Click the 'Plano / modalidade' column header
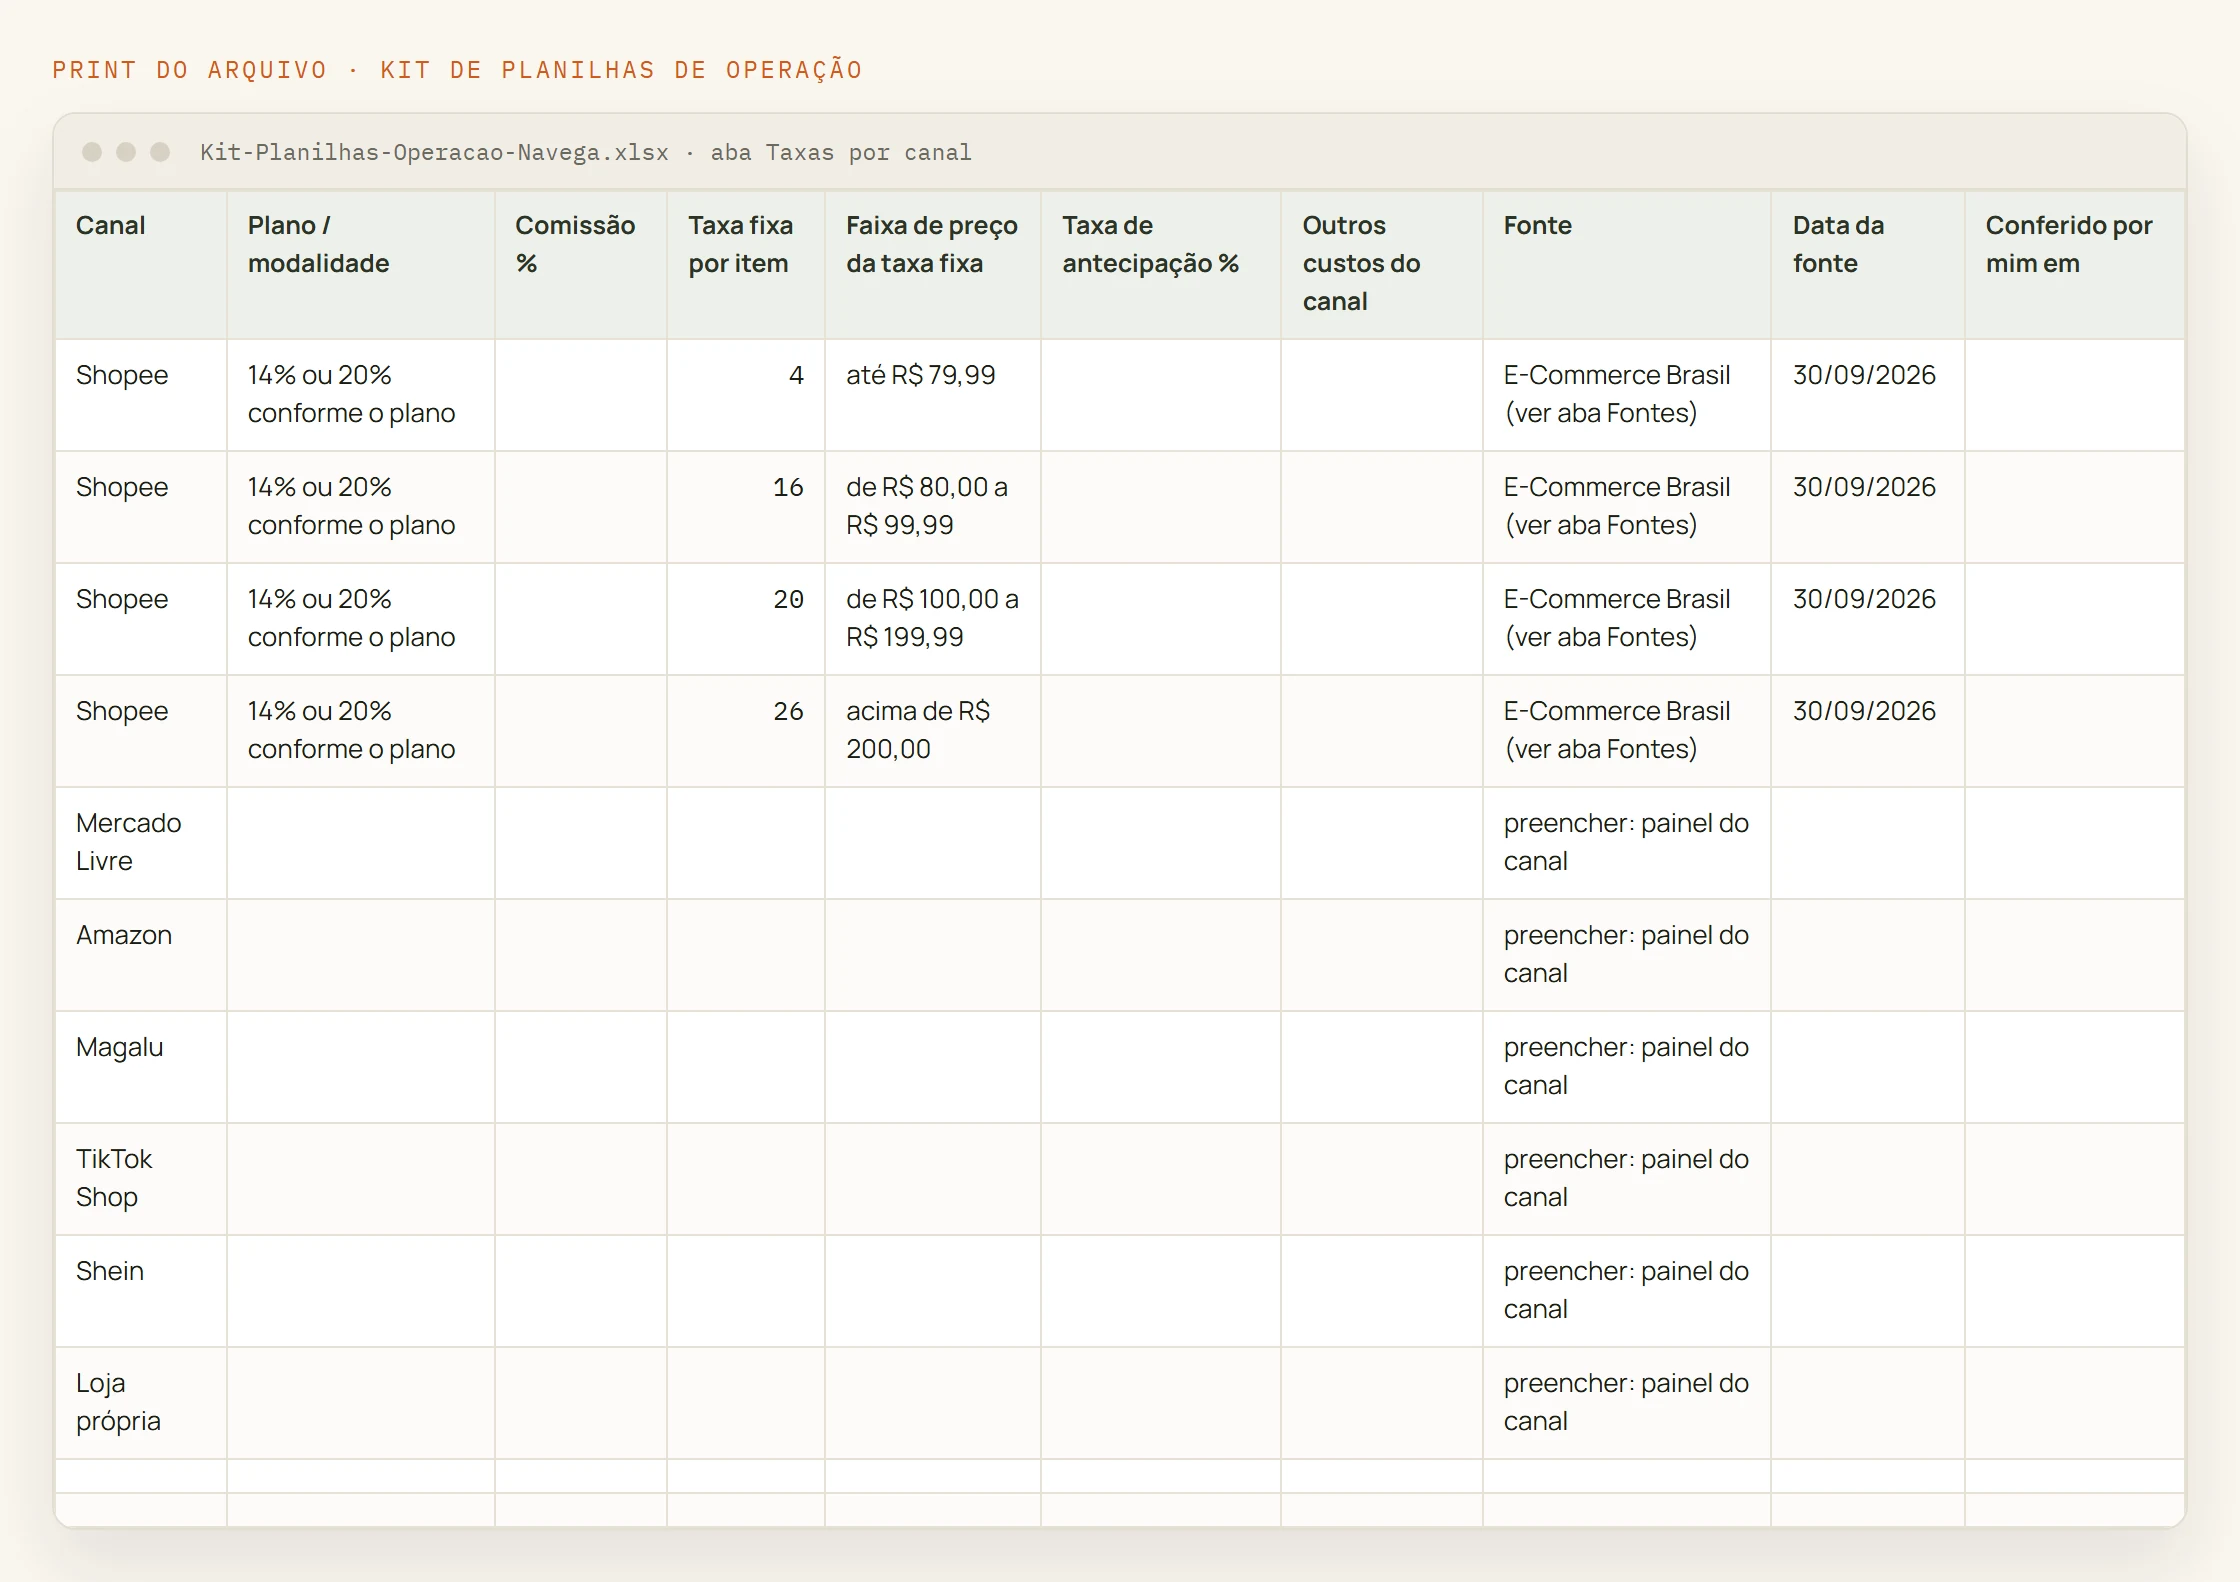This screenshot has height=1582, width=2240. point(361,264)
